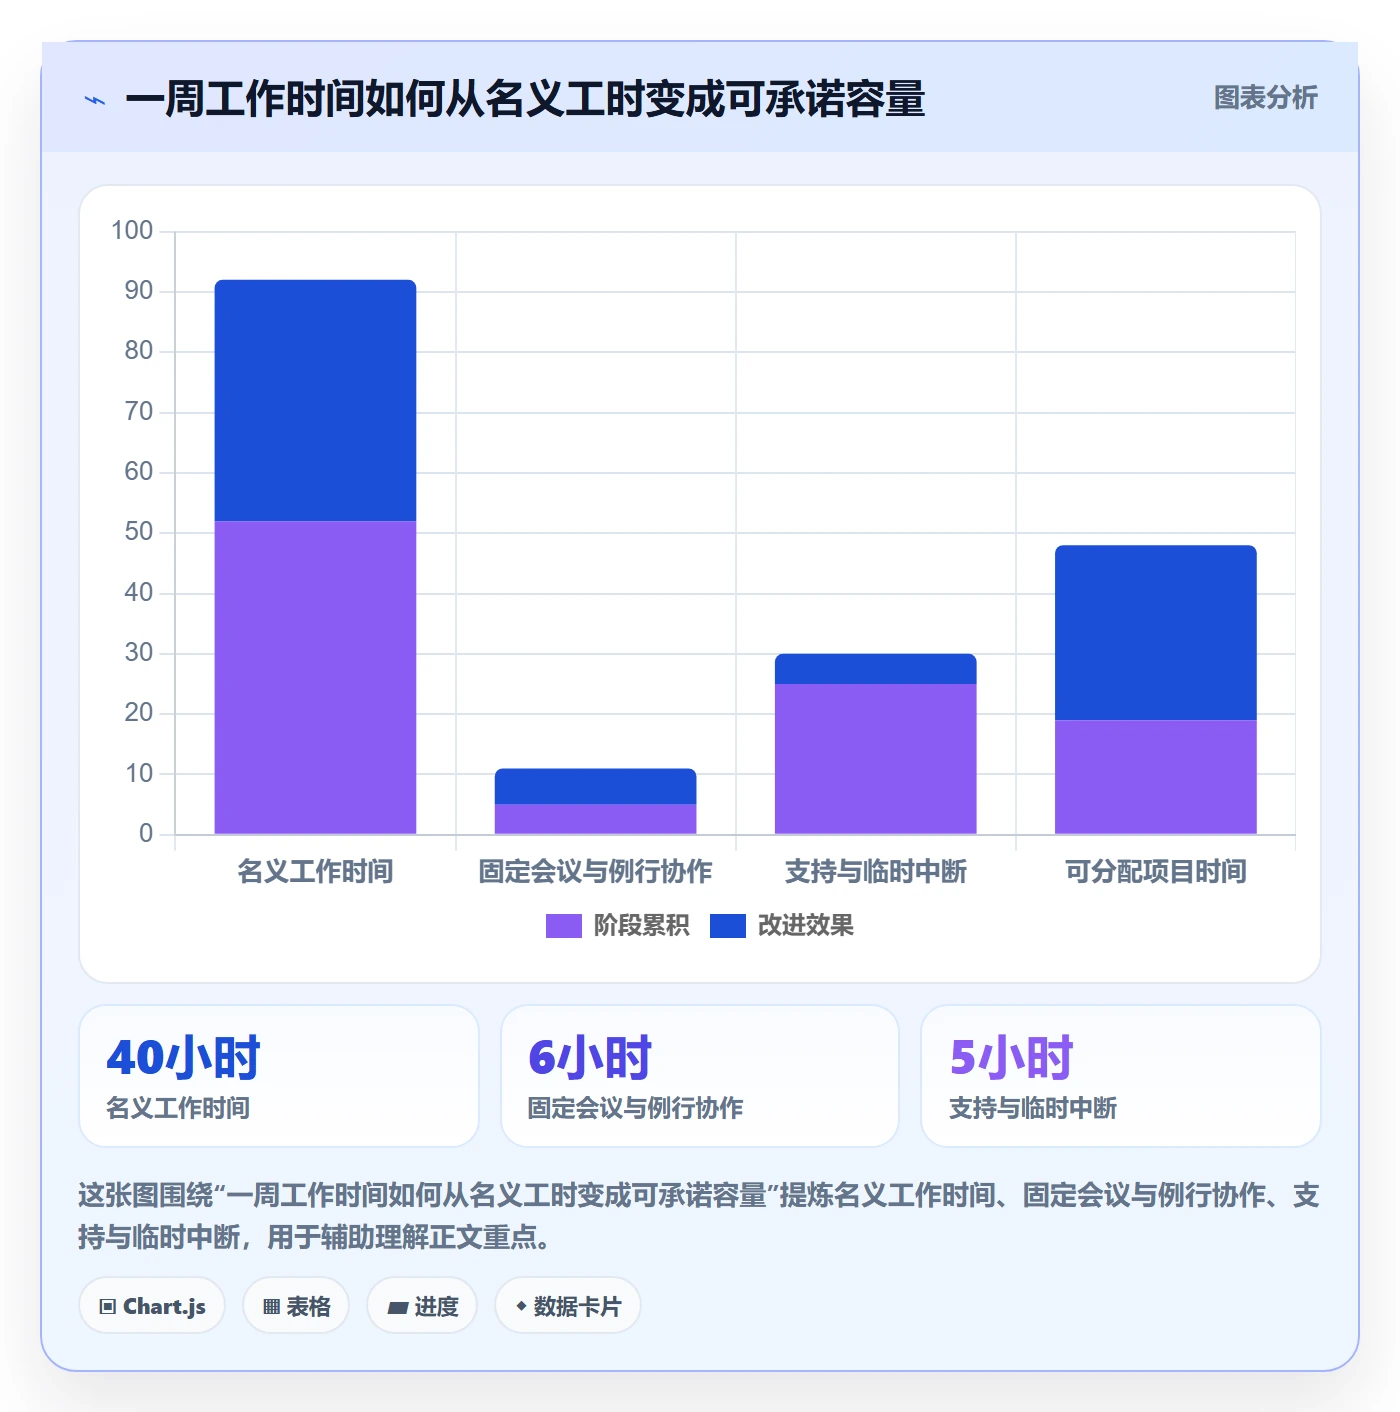Click the blue segment of 固定会议与例行协作 bar
The width and height of the screenshot is (1400, 1412).
point(596,786)
